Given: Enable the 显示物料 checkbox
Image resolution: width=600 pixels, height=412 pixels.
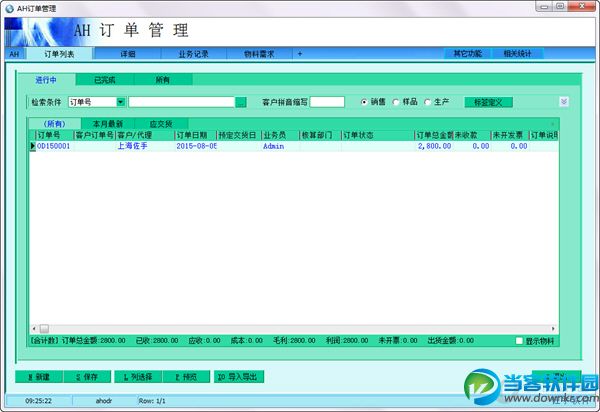Looking at the screenshot, I should pyautogui.click(x=519, y=341).
